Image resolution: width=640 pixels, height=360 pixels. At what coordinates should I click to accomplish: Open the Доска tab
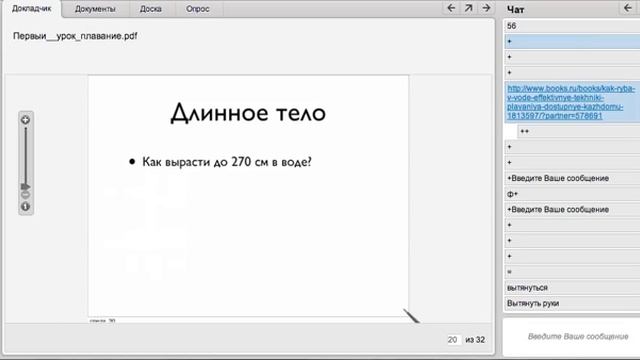coord(151,9)
